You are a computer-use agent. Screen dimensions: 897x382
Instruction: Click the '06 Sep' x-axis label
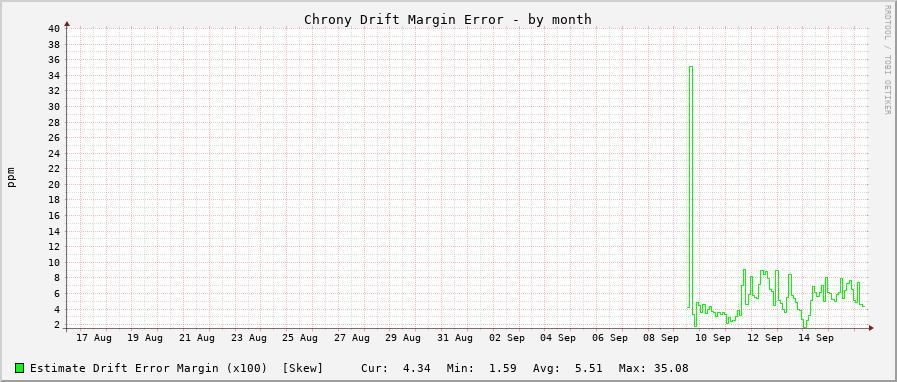[610, 338]
